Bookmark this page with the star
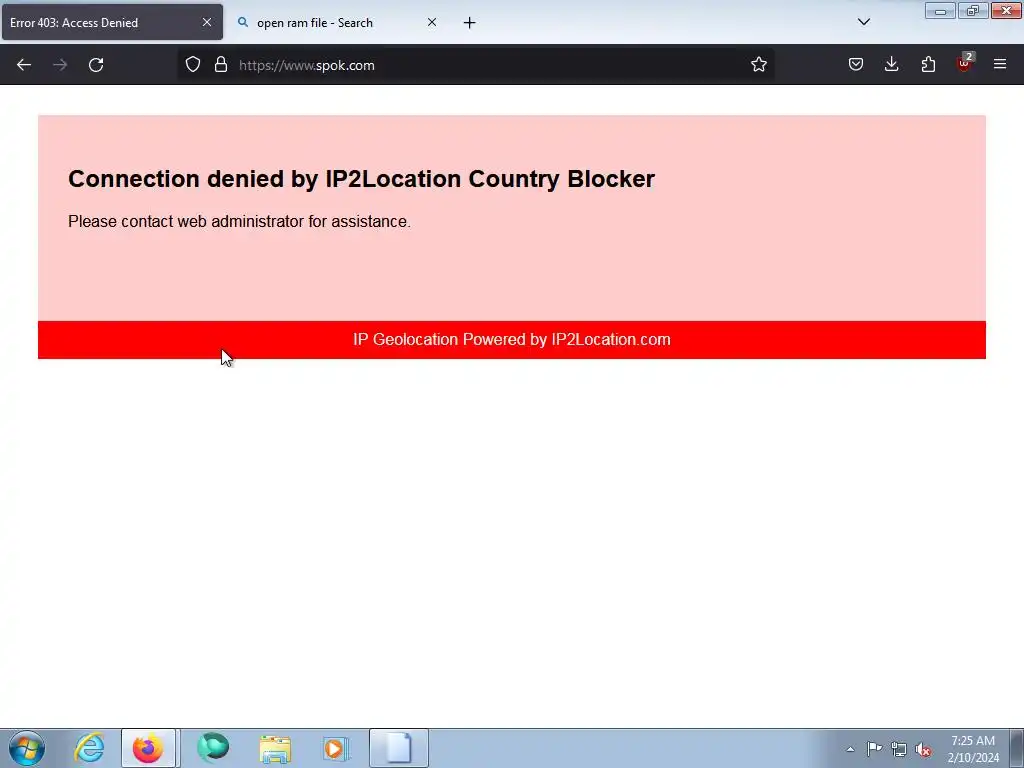 click(758, 65)
